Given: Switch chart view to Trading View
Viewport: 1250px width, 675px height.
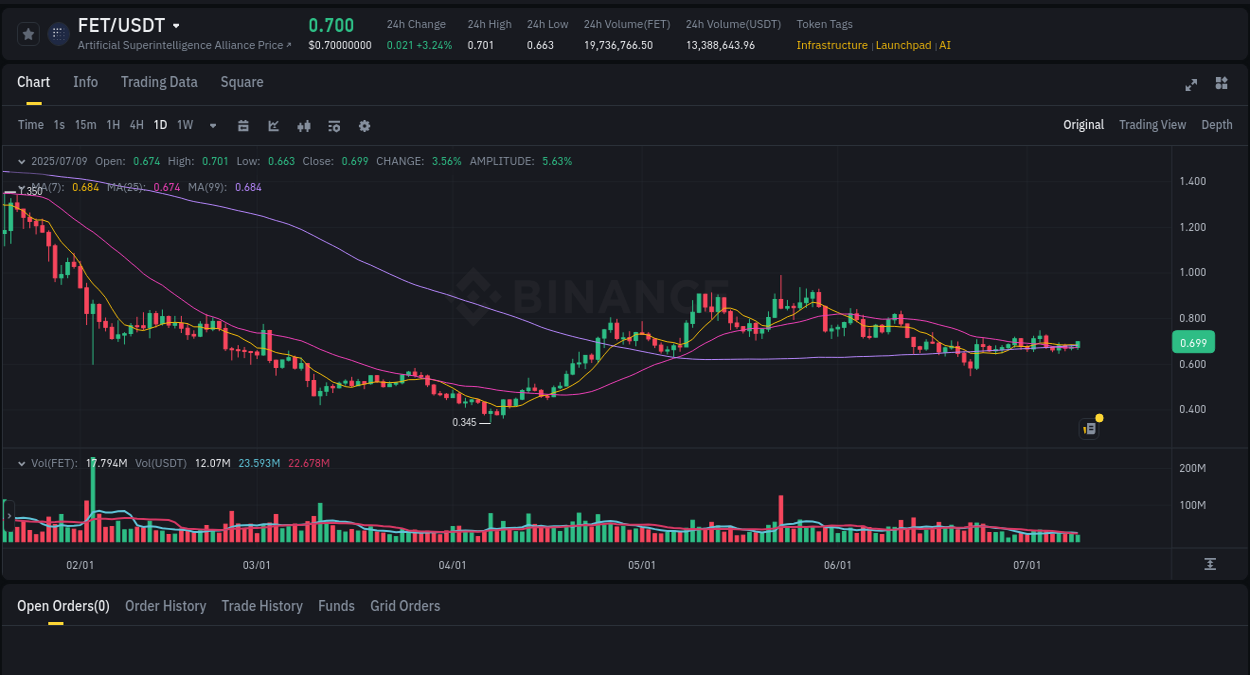Looking at the screenshot, I should [1152, 124].
